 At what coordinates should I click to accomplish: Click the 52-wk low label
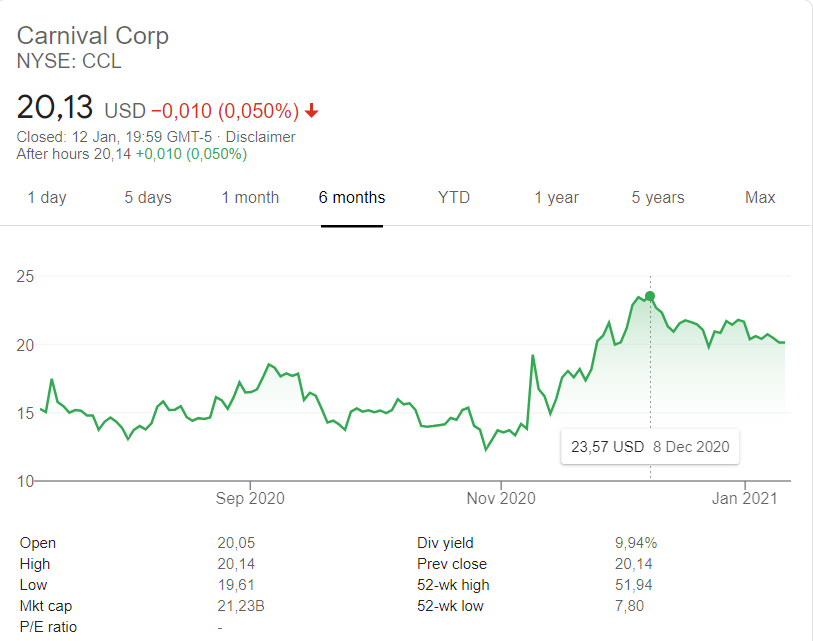(x=451, y=606)
